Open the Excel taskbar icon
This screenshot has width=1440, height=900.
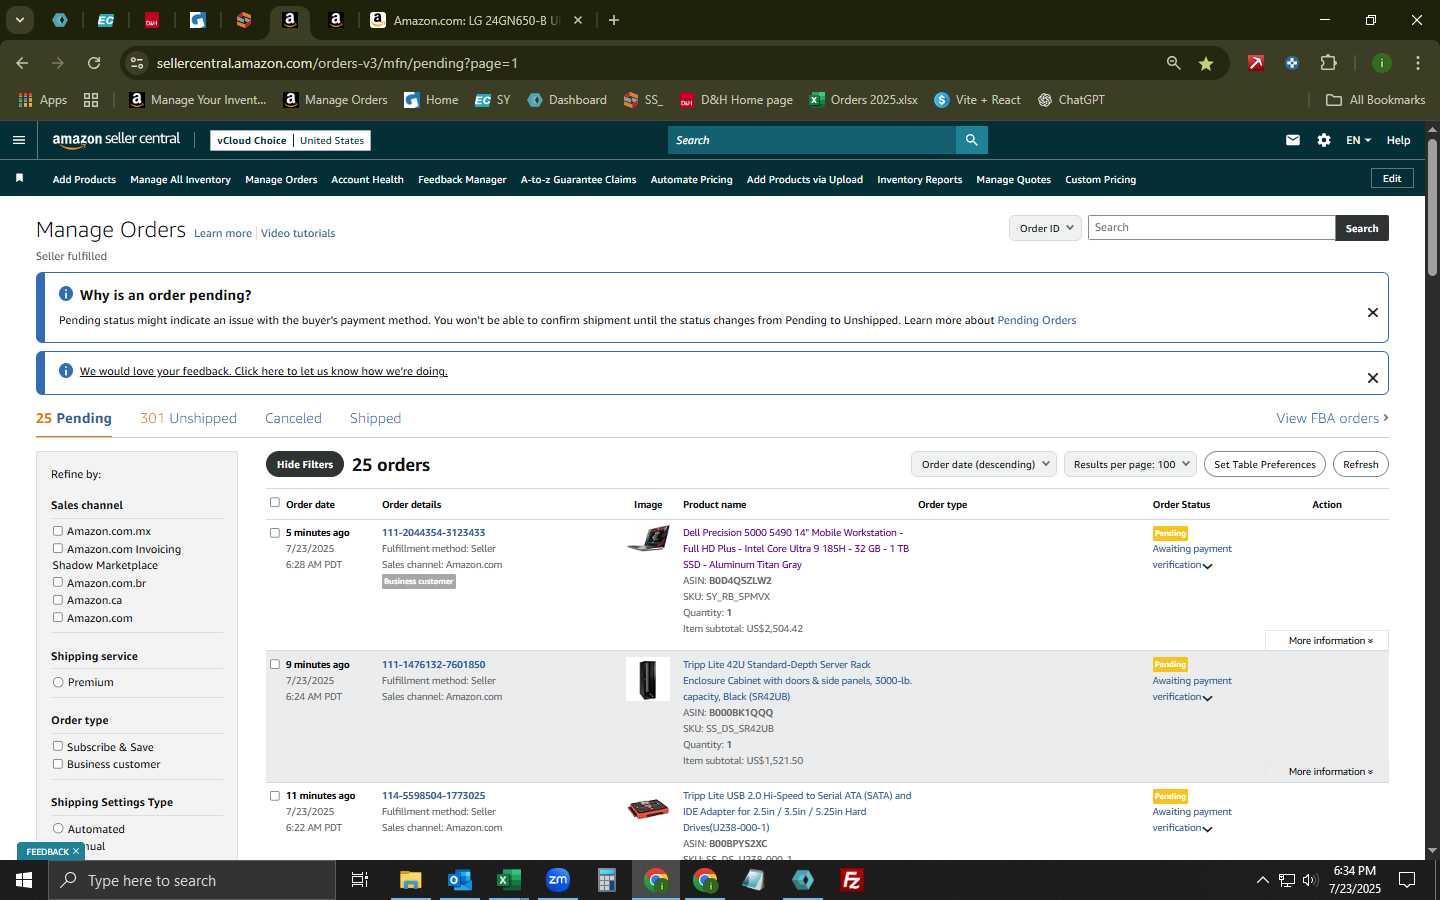[509, 880]
